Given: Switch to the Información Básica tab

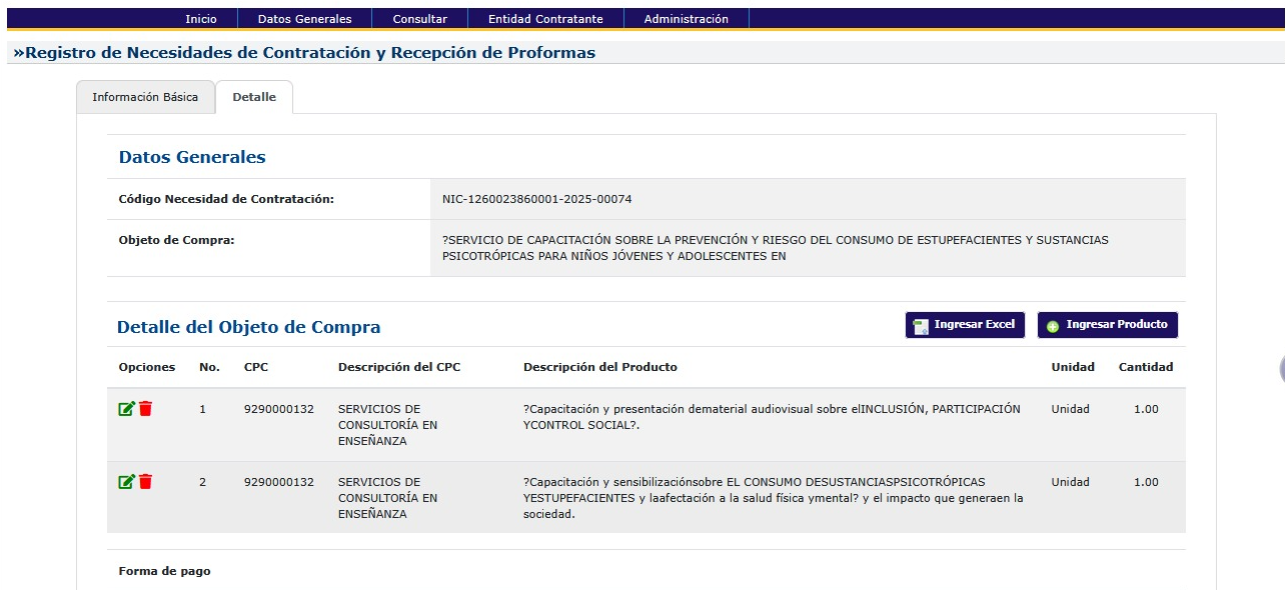Looking at the screenshot, I should pyautogui.click(x=145, y=97).
